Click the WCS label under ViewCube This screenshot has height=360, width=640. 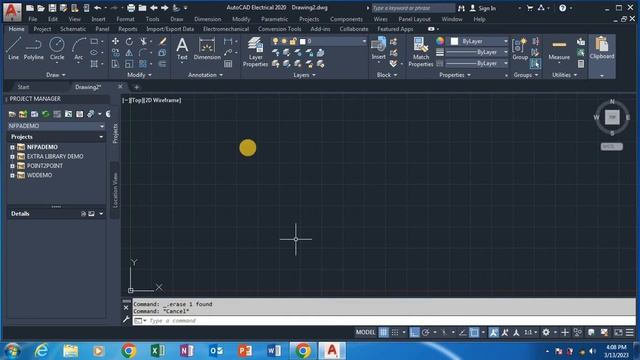pos(611,147)
